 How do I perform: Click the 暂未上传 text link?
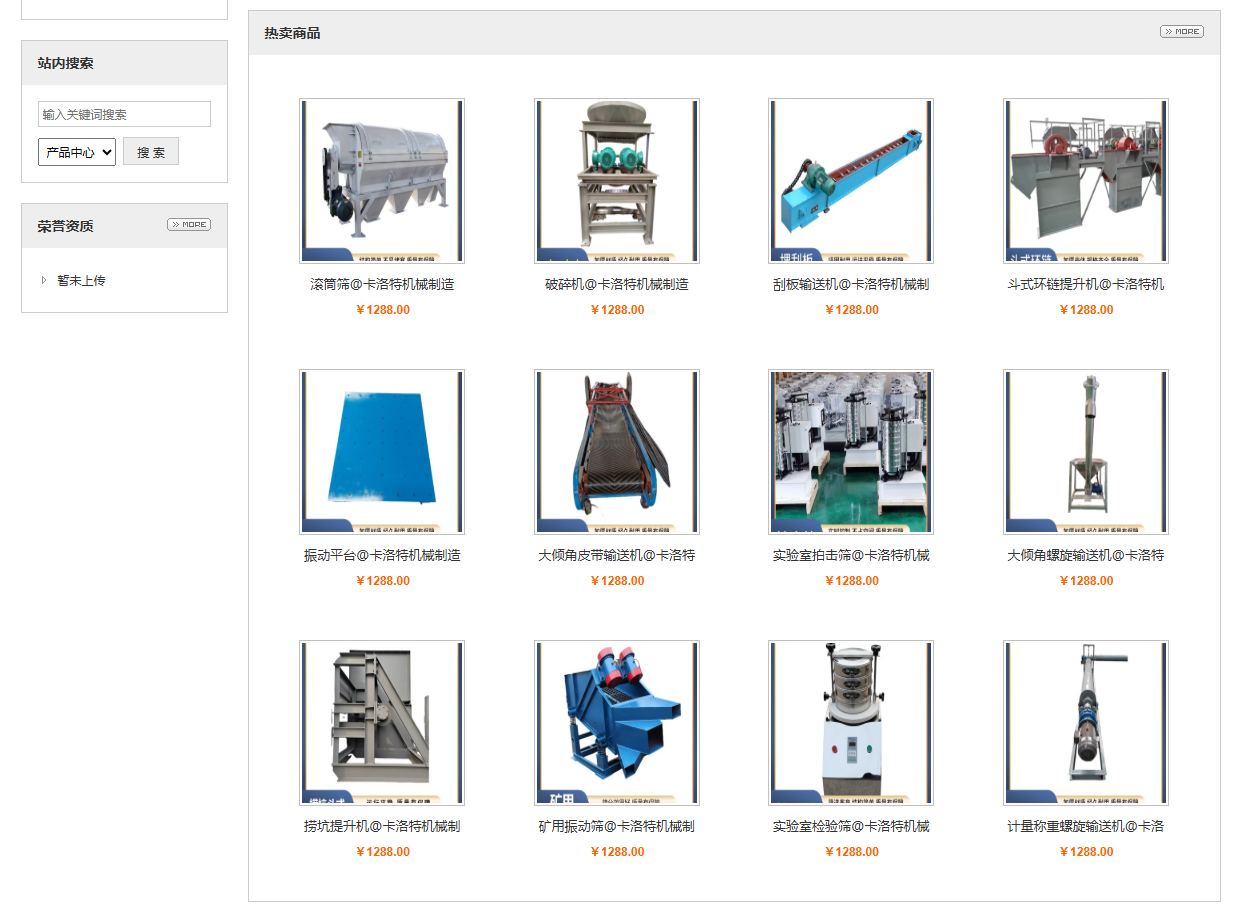tap(81, 281)
